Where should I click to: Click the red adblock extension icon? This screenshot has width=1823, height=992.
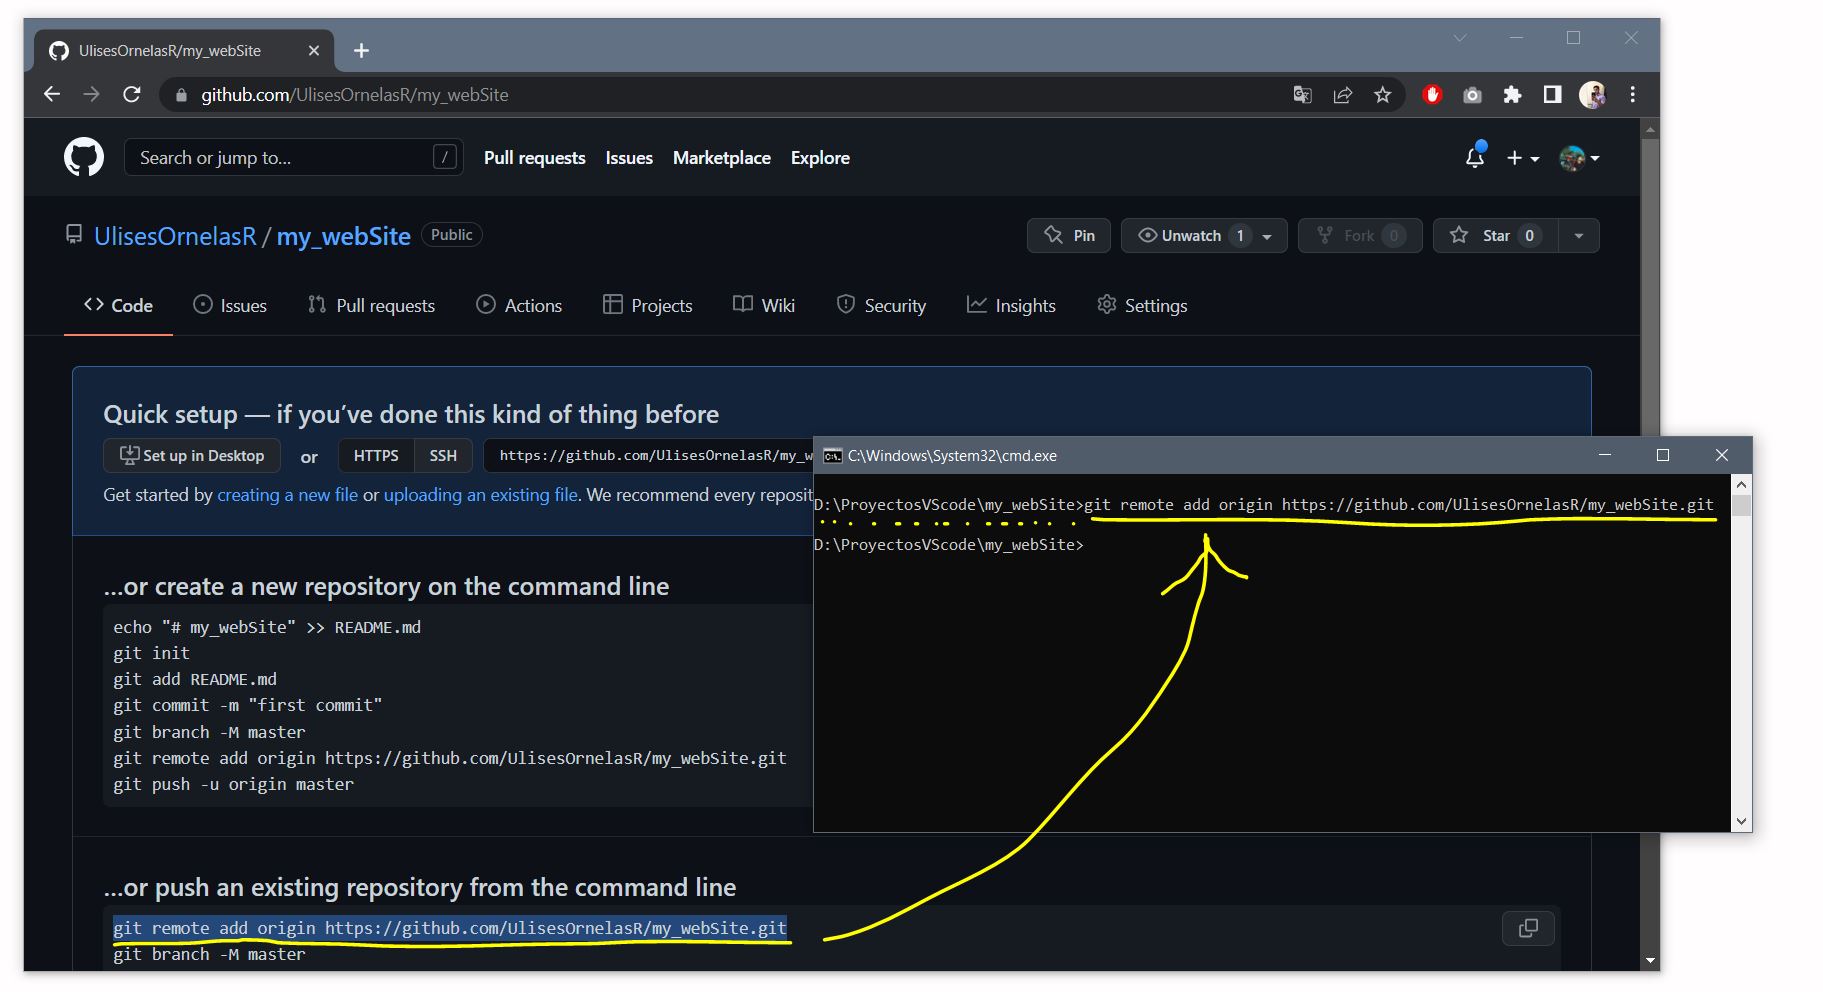coord(1432,94)
